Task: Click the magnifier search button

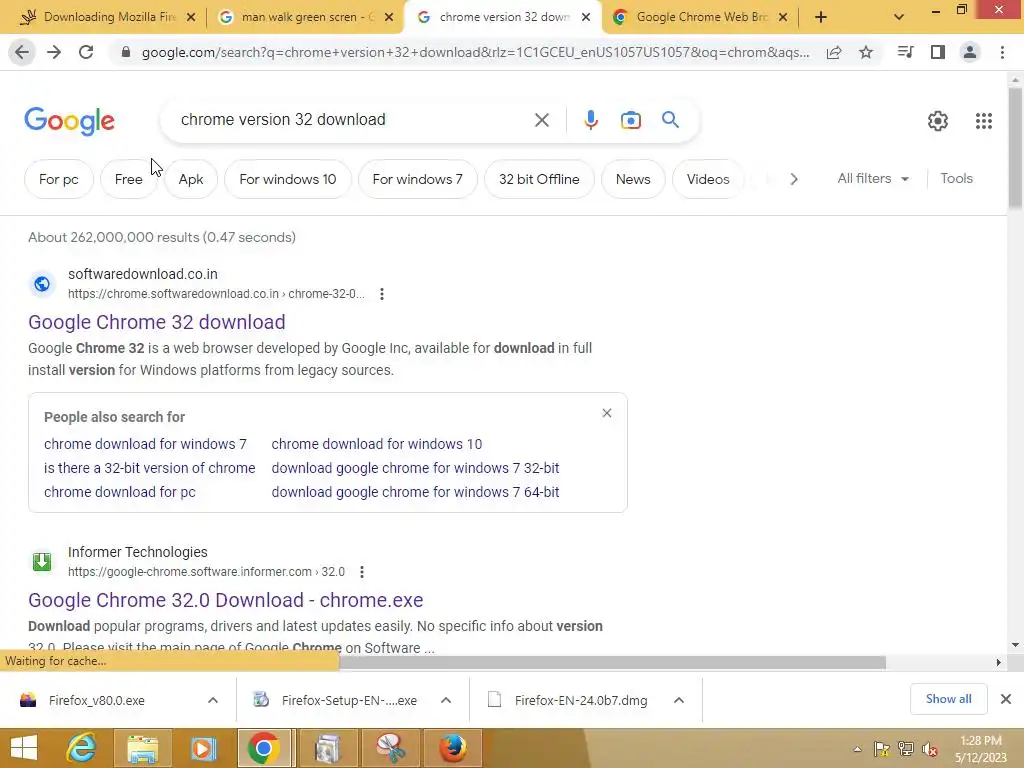Action: (x=670, y=120)
